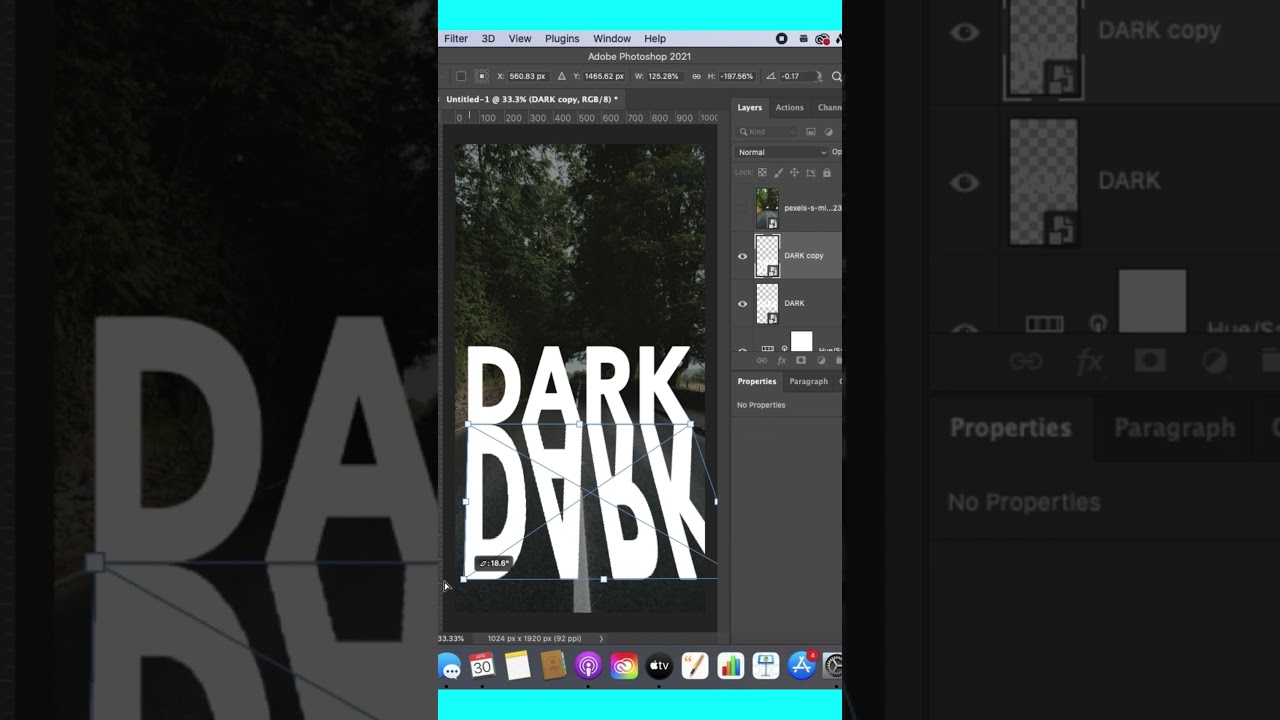Select the Untitled-1 document tab

pyautogui.click(x=532, y=99)
